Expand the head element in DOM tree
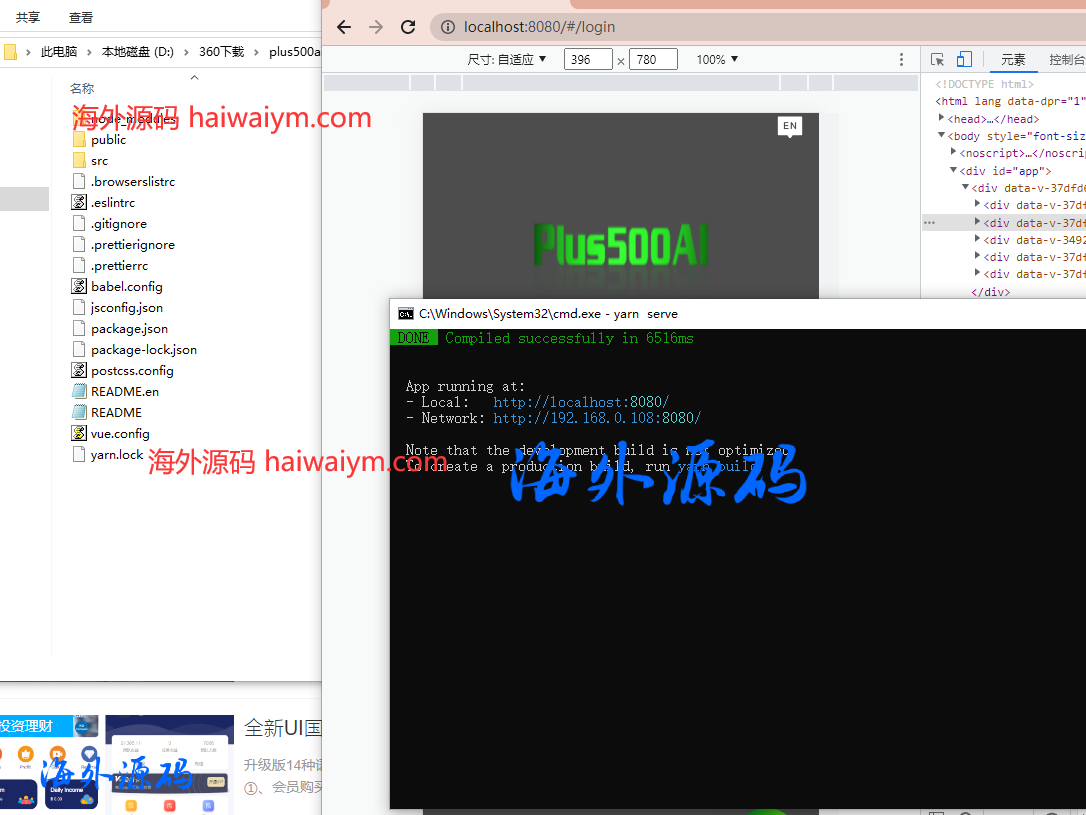The image size is (1086, 815). (x=941, y=118)
